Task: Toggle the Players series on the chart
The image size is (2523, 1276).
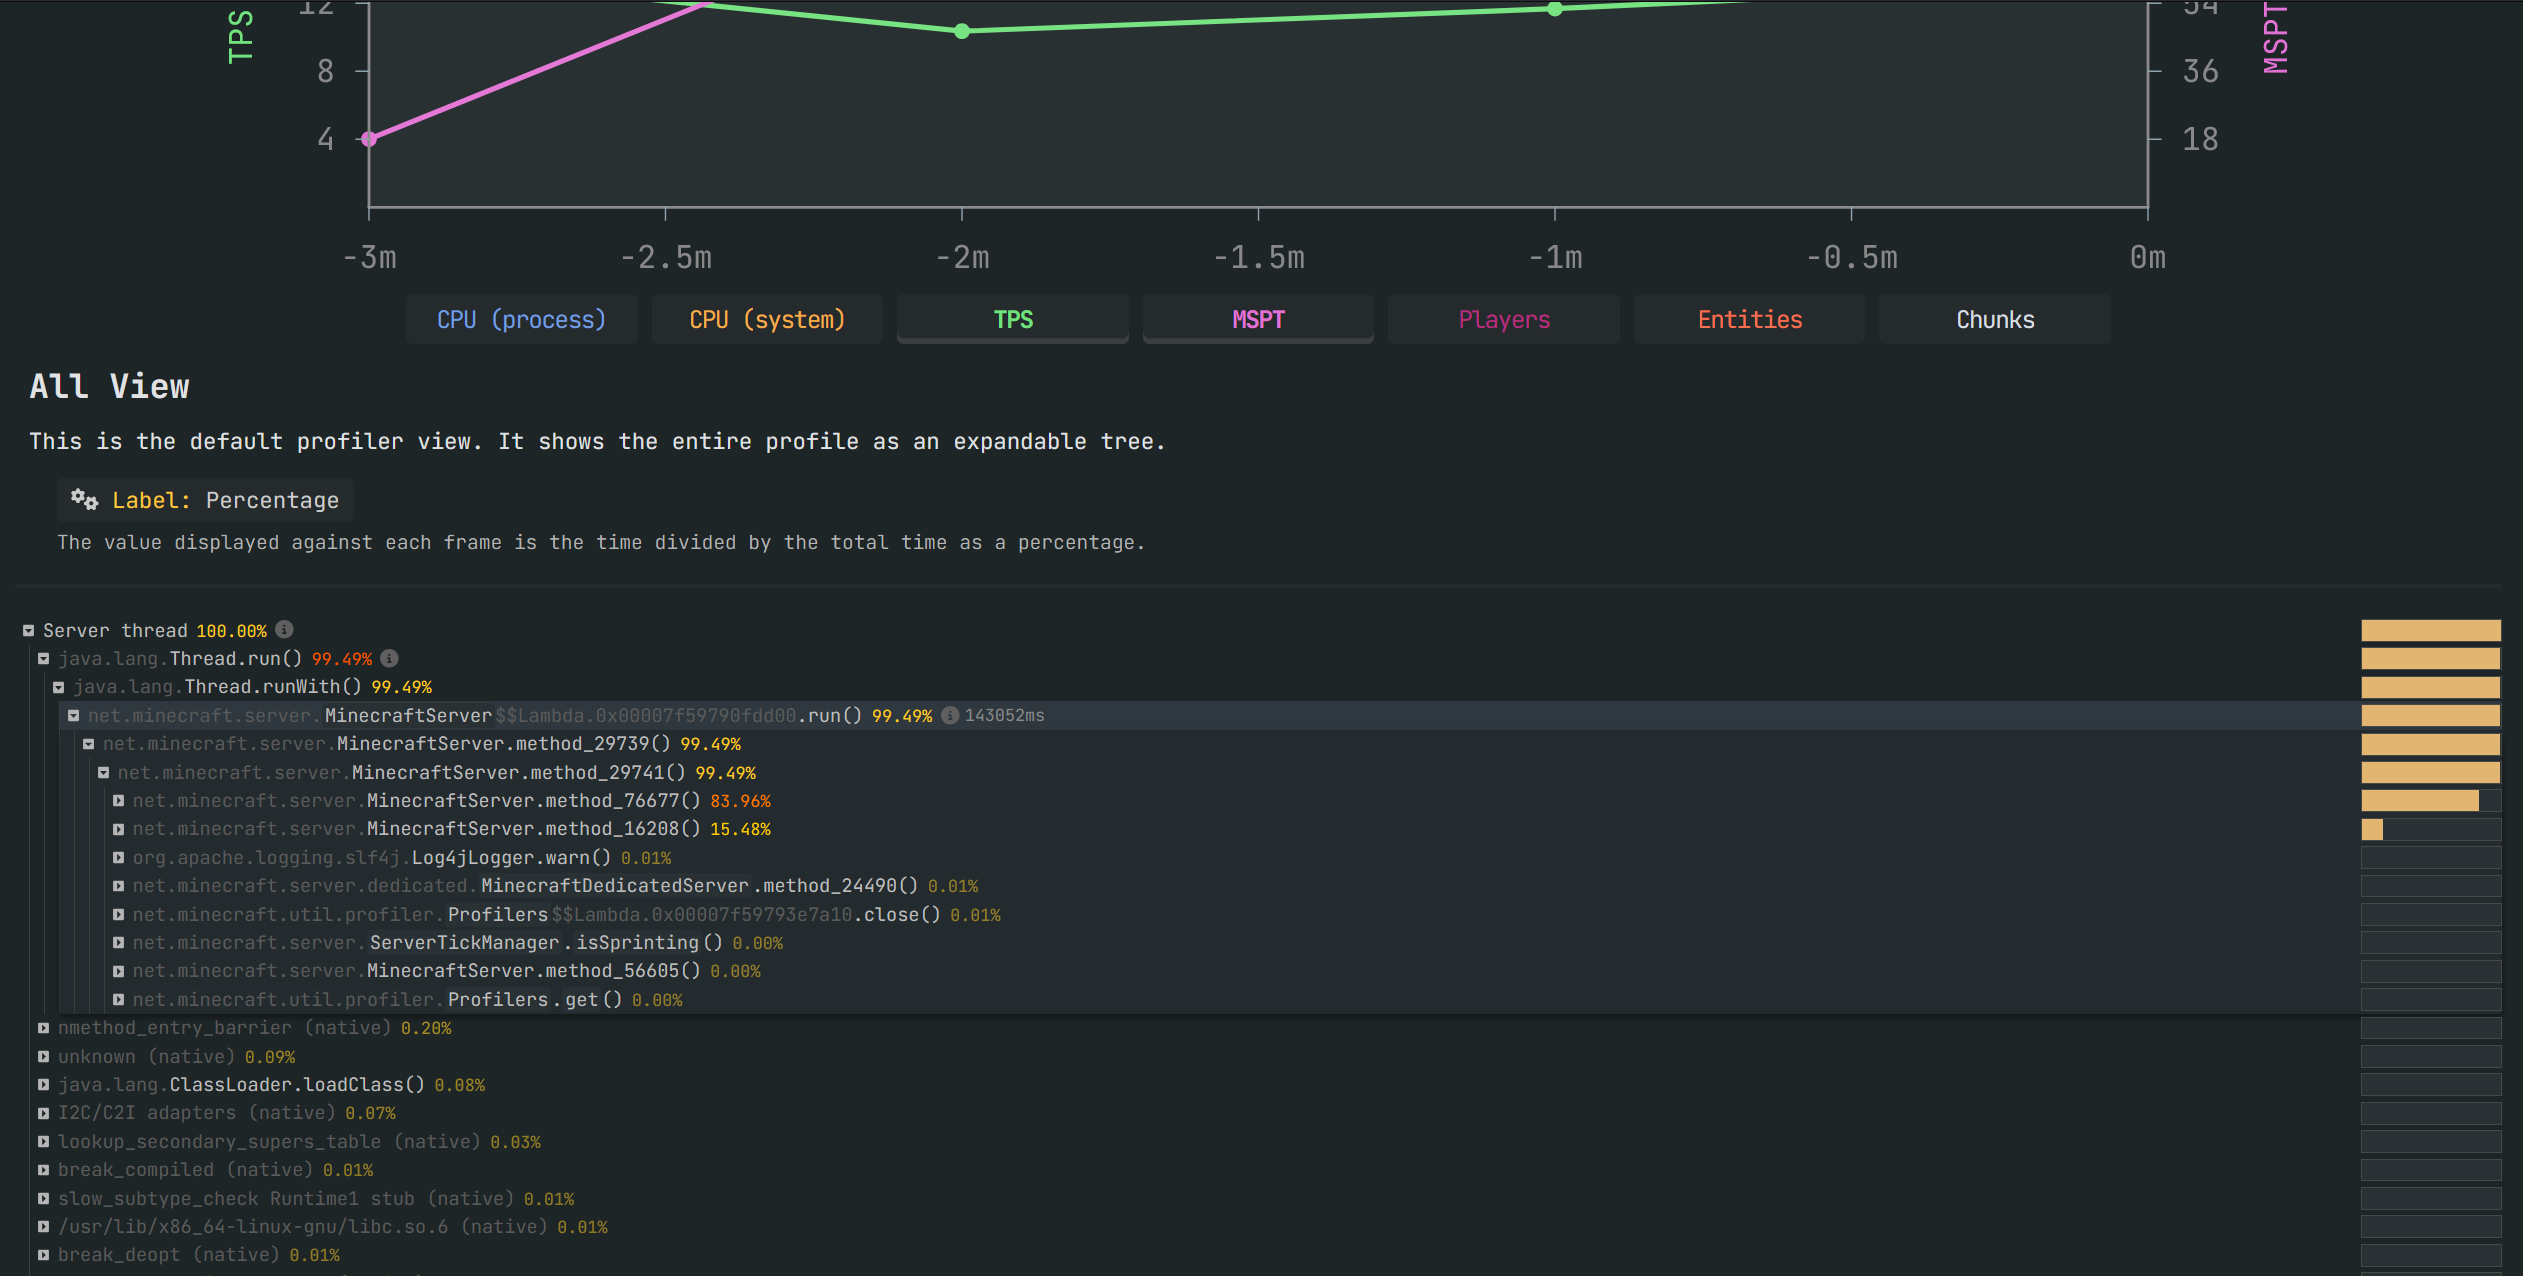Action: [1503, 319]
